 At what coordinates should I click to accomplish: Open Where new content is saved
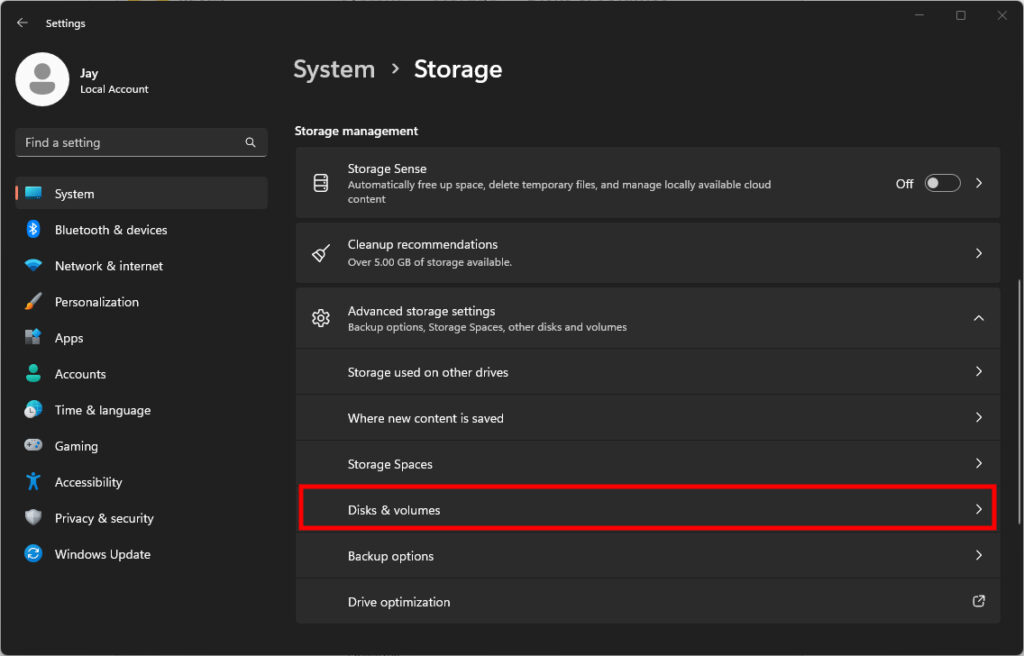point(646,417)
